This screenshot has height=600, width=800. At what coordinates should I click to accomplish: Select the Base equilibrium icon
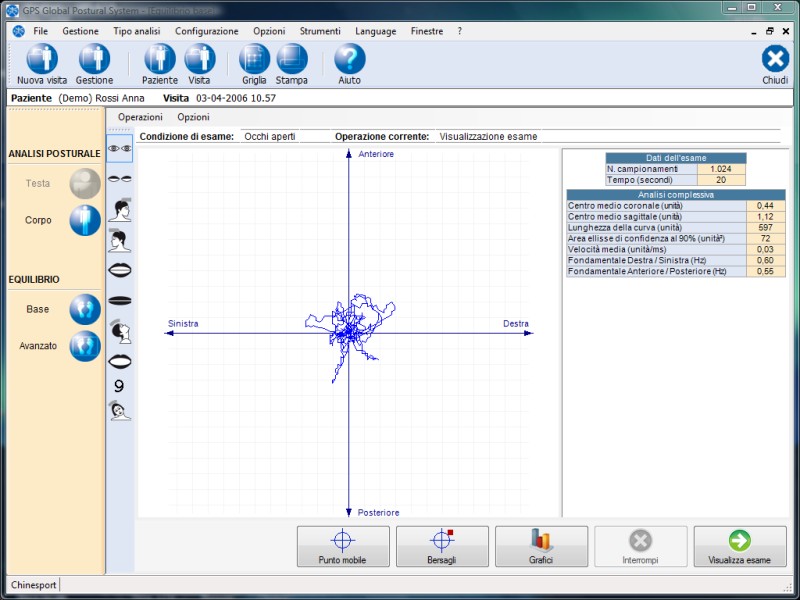(84, 309)
